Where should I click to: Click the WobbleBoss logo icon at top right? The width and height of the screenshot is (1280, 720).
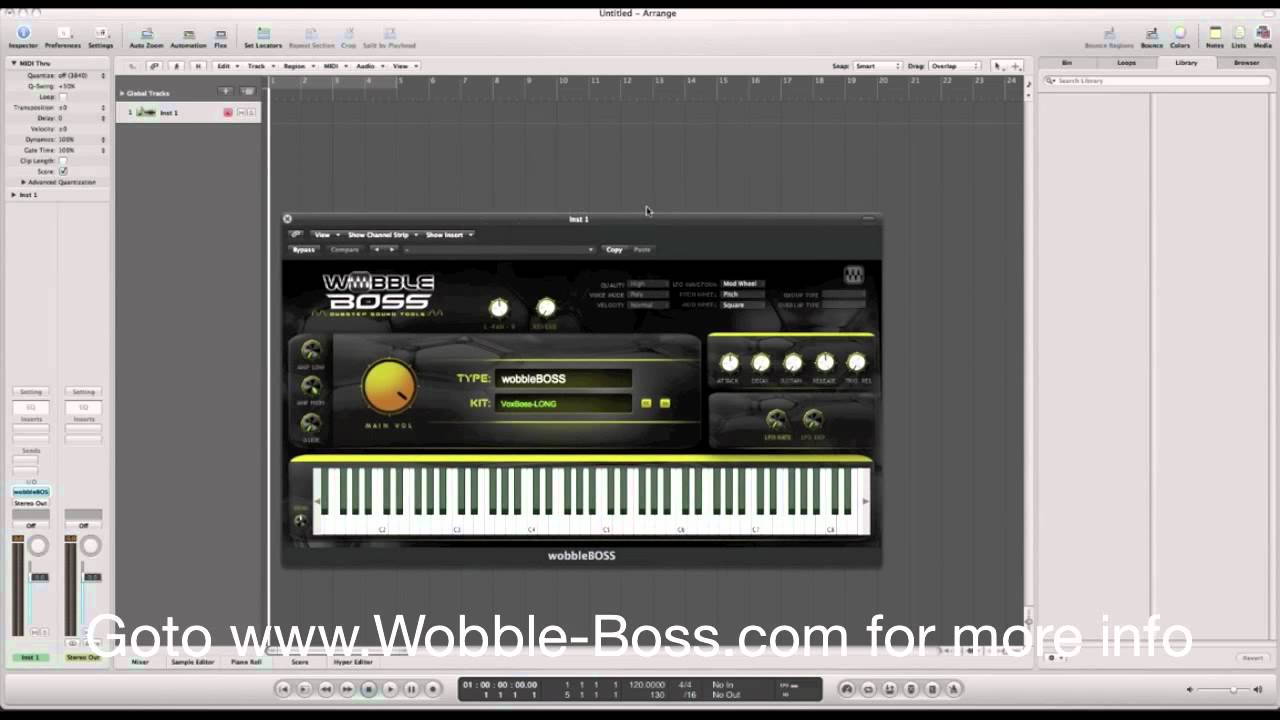[x=853, y=275]
